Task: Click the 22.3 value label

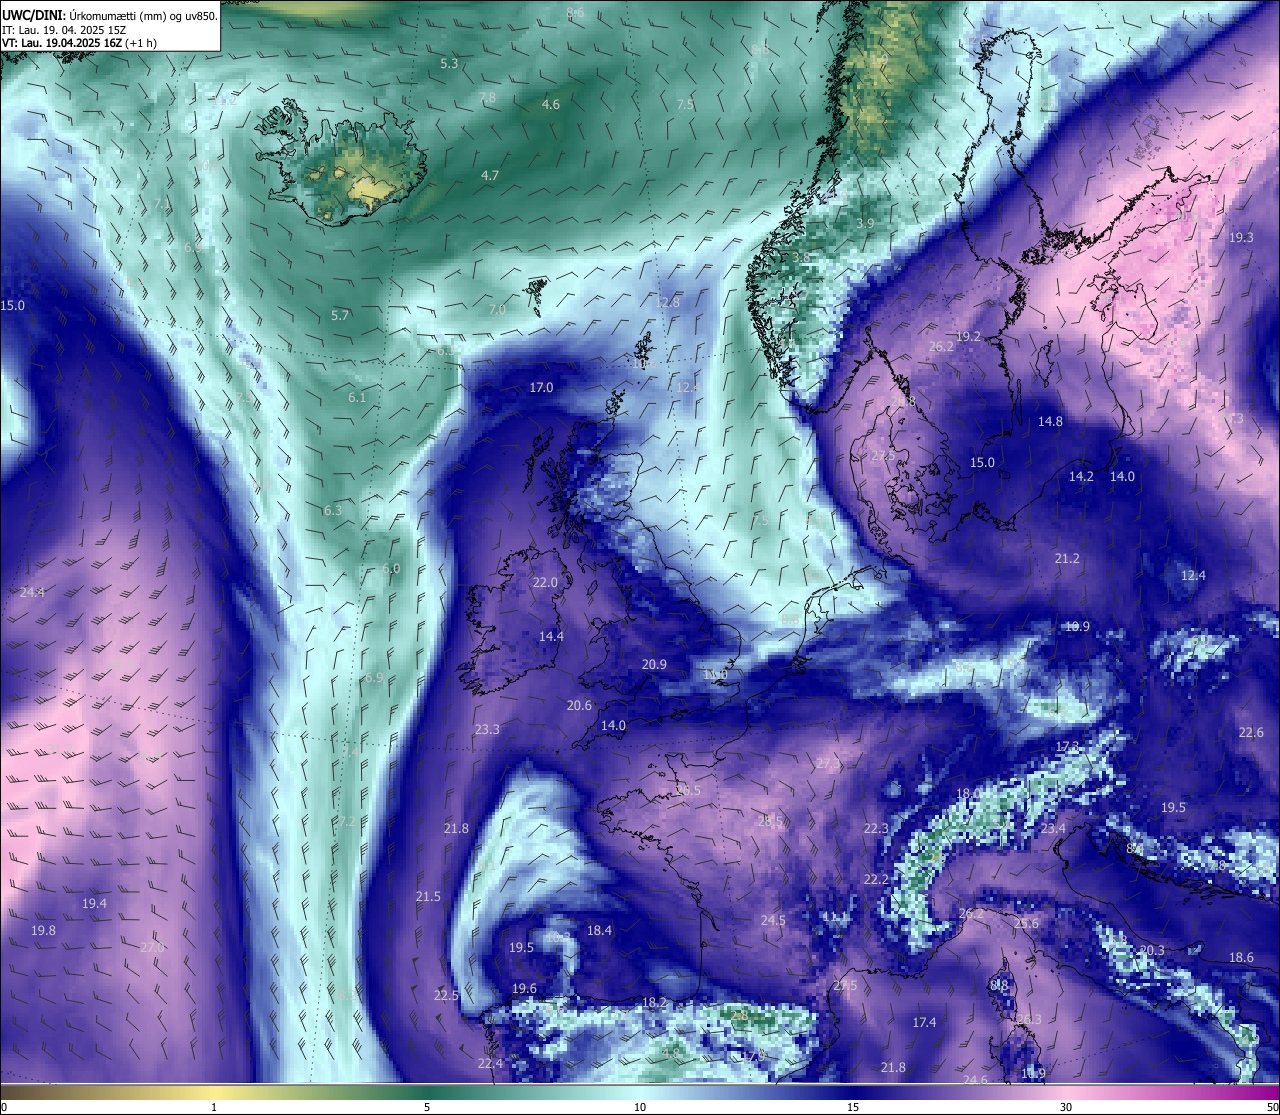Action: tap(875, 829)
